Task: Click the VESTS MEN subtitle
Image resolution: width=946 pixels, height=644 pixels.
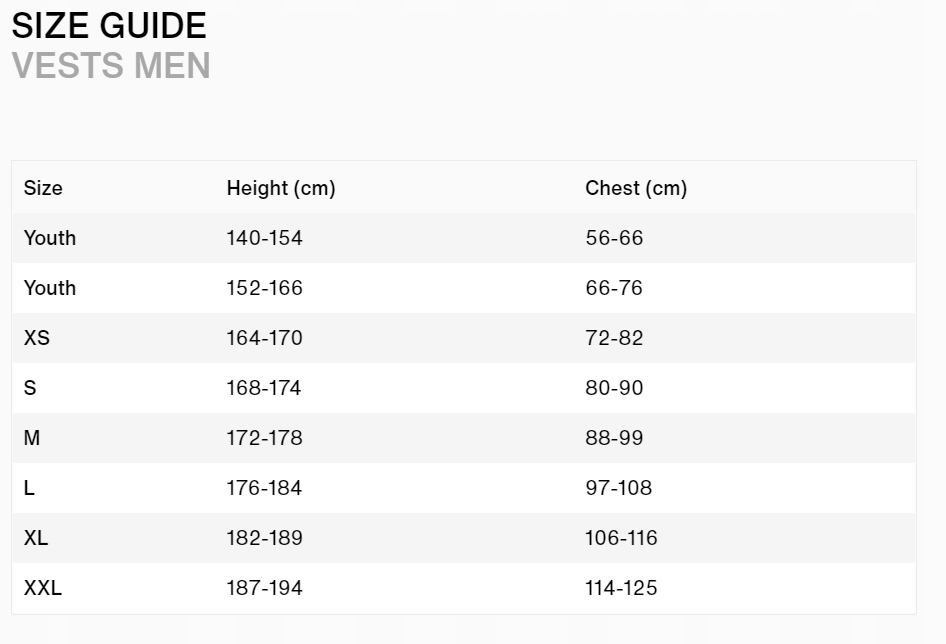Action: pyautogui.click(x=111, y=66)
